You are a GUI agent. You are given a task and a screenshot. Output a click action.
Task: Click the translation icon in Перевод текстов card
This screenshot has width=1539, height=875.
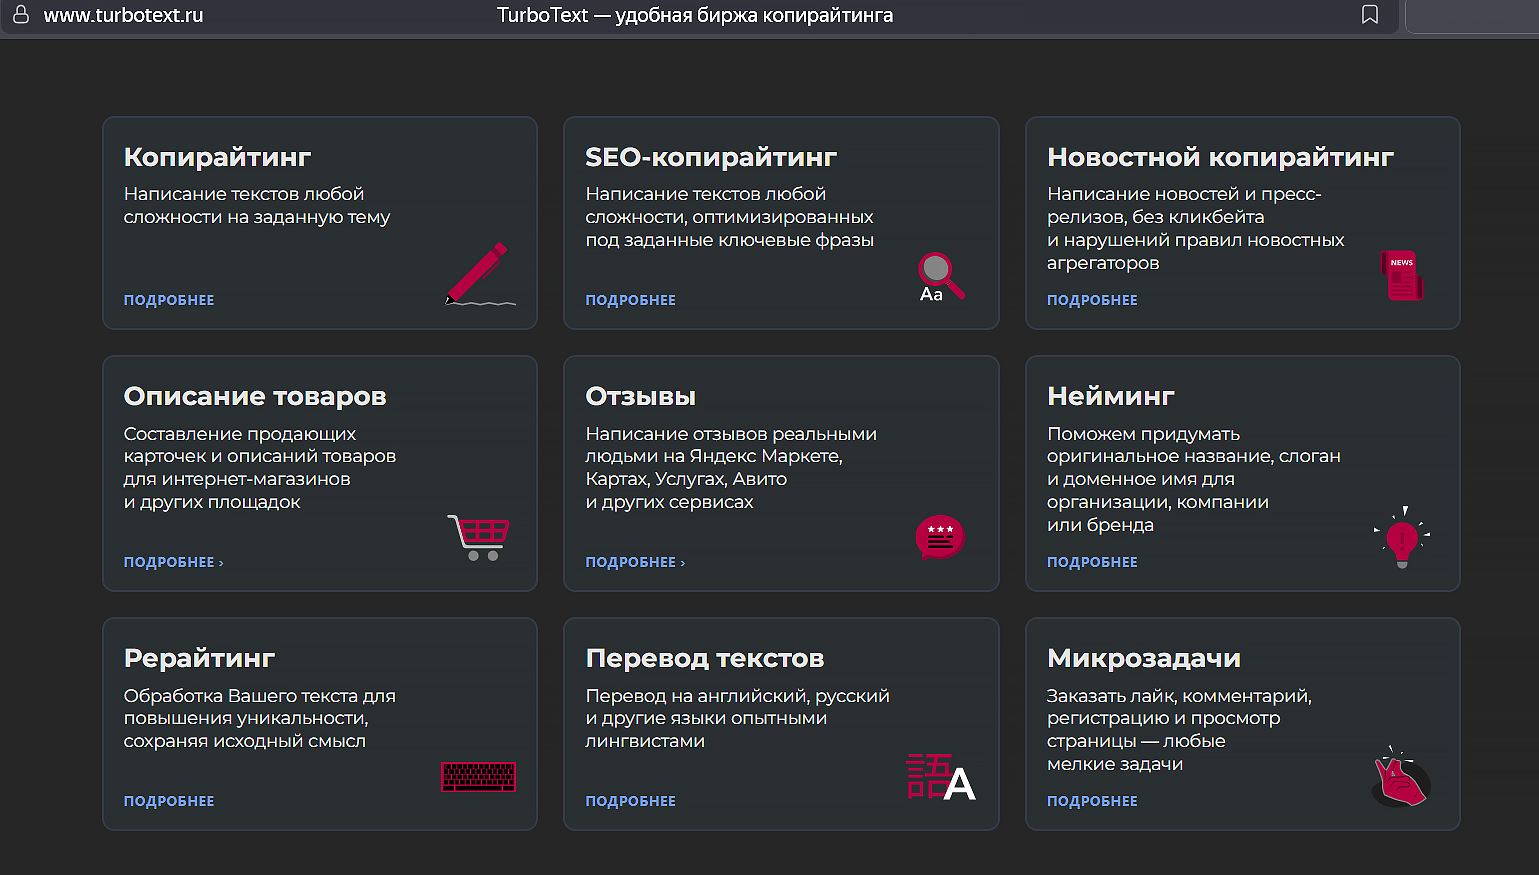940,777
